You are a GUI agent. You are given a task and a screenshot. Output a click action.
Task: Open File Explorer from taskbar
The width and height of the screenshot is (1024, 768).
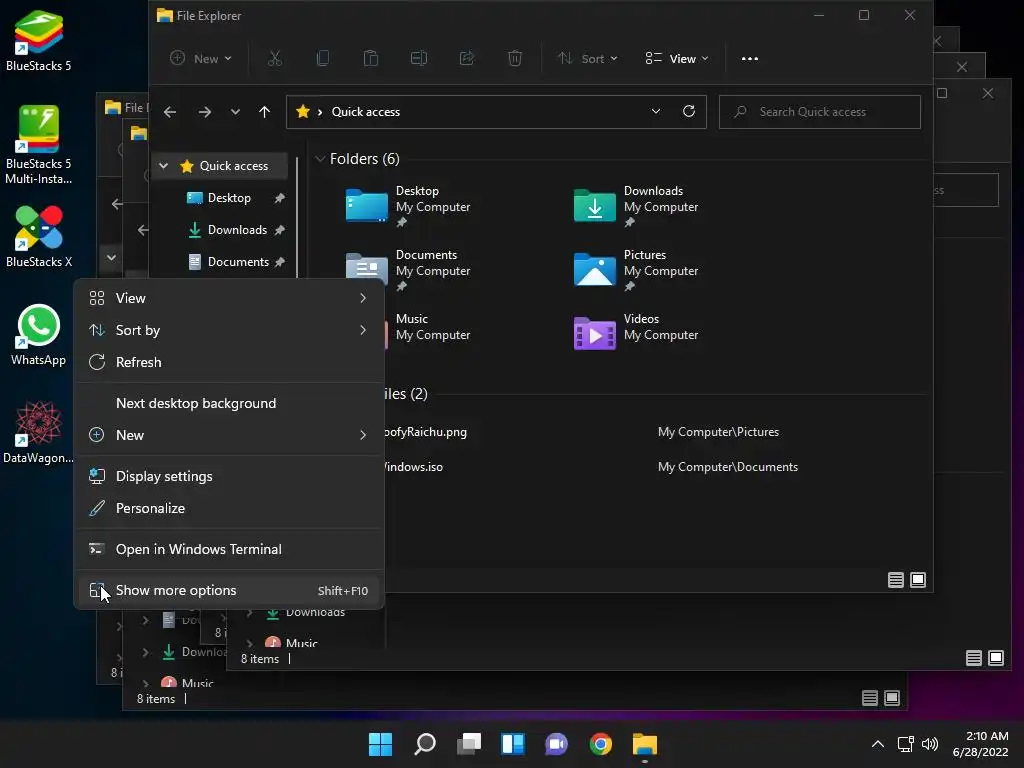coord(645,744)
